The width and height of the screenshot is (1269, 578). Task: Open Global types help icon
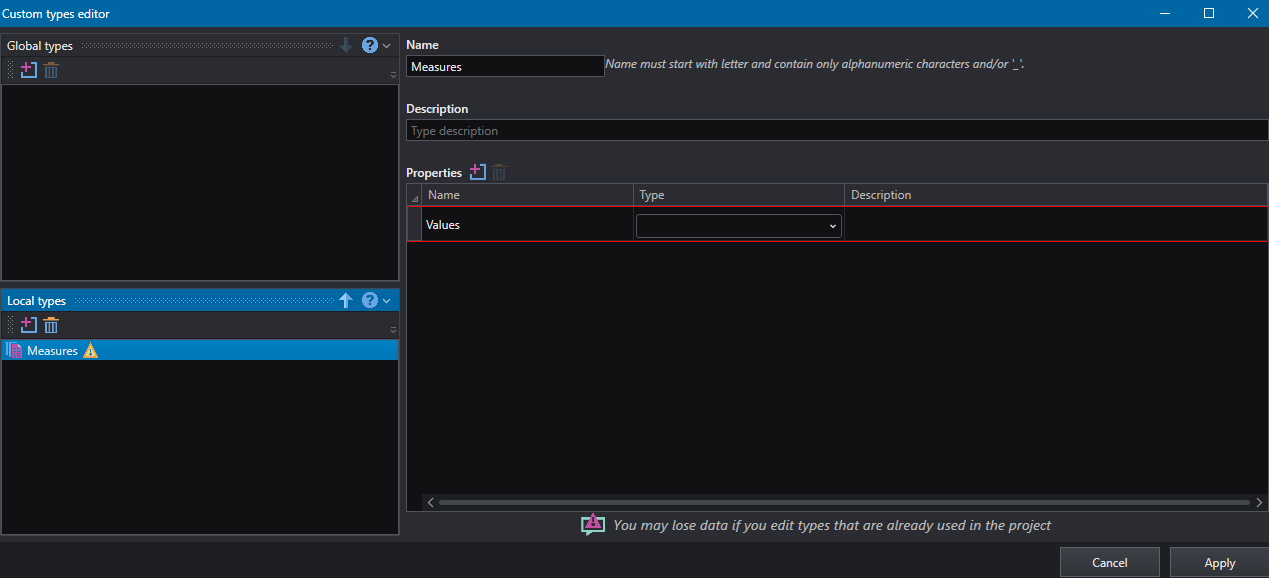pyautogui.click(x=370, y=45)
